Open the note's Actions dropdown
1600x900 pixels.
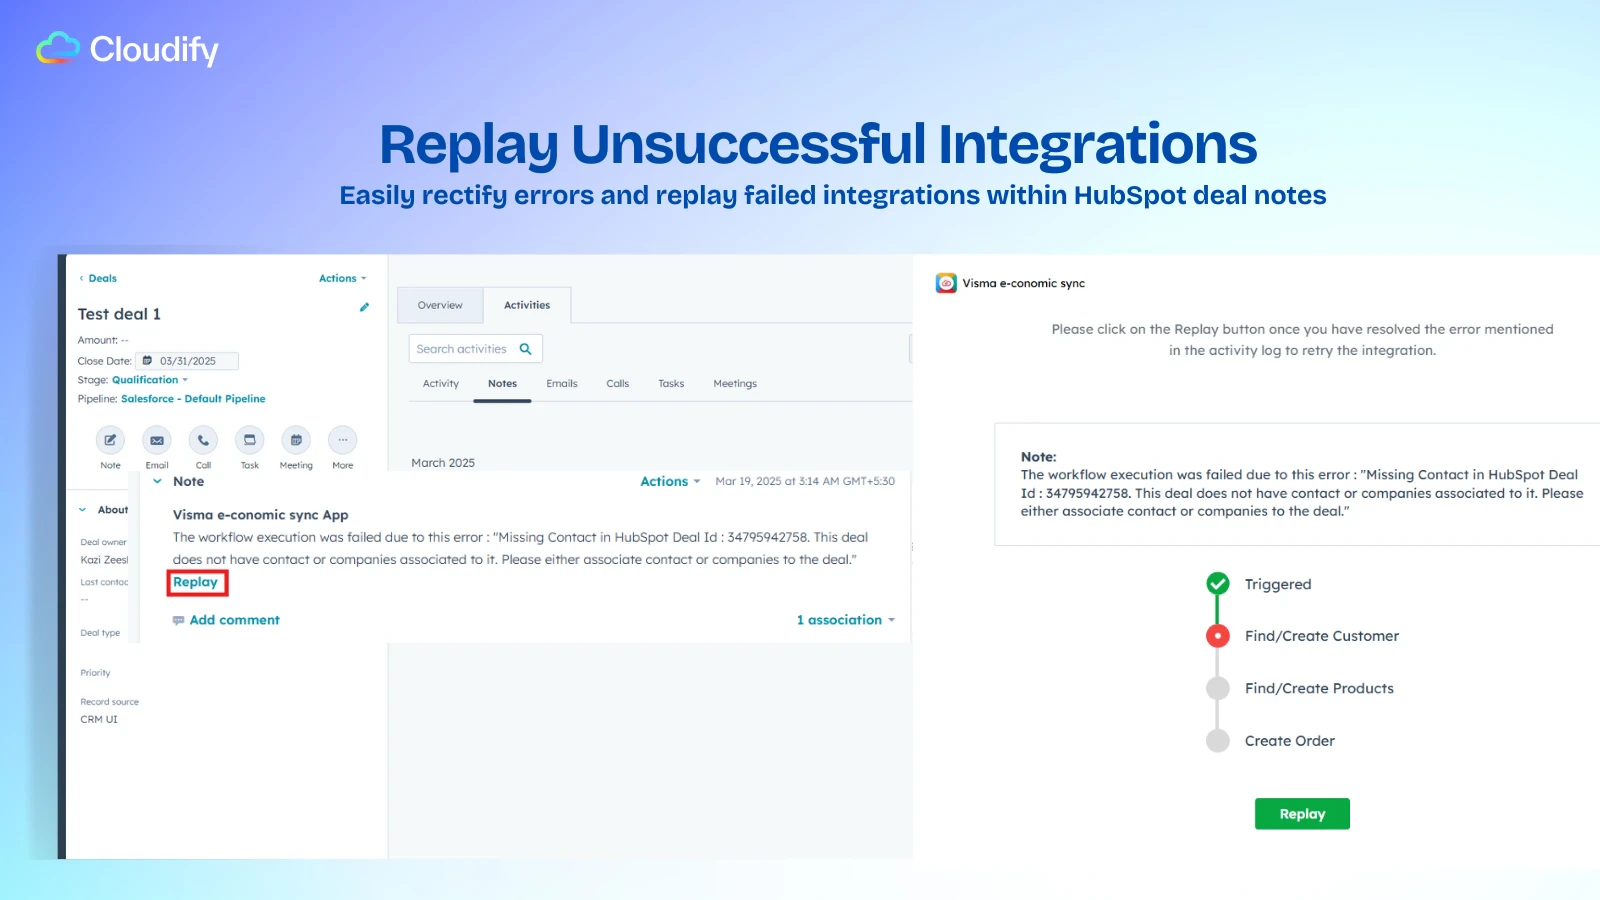[x=670, y=481]
